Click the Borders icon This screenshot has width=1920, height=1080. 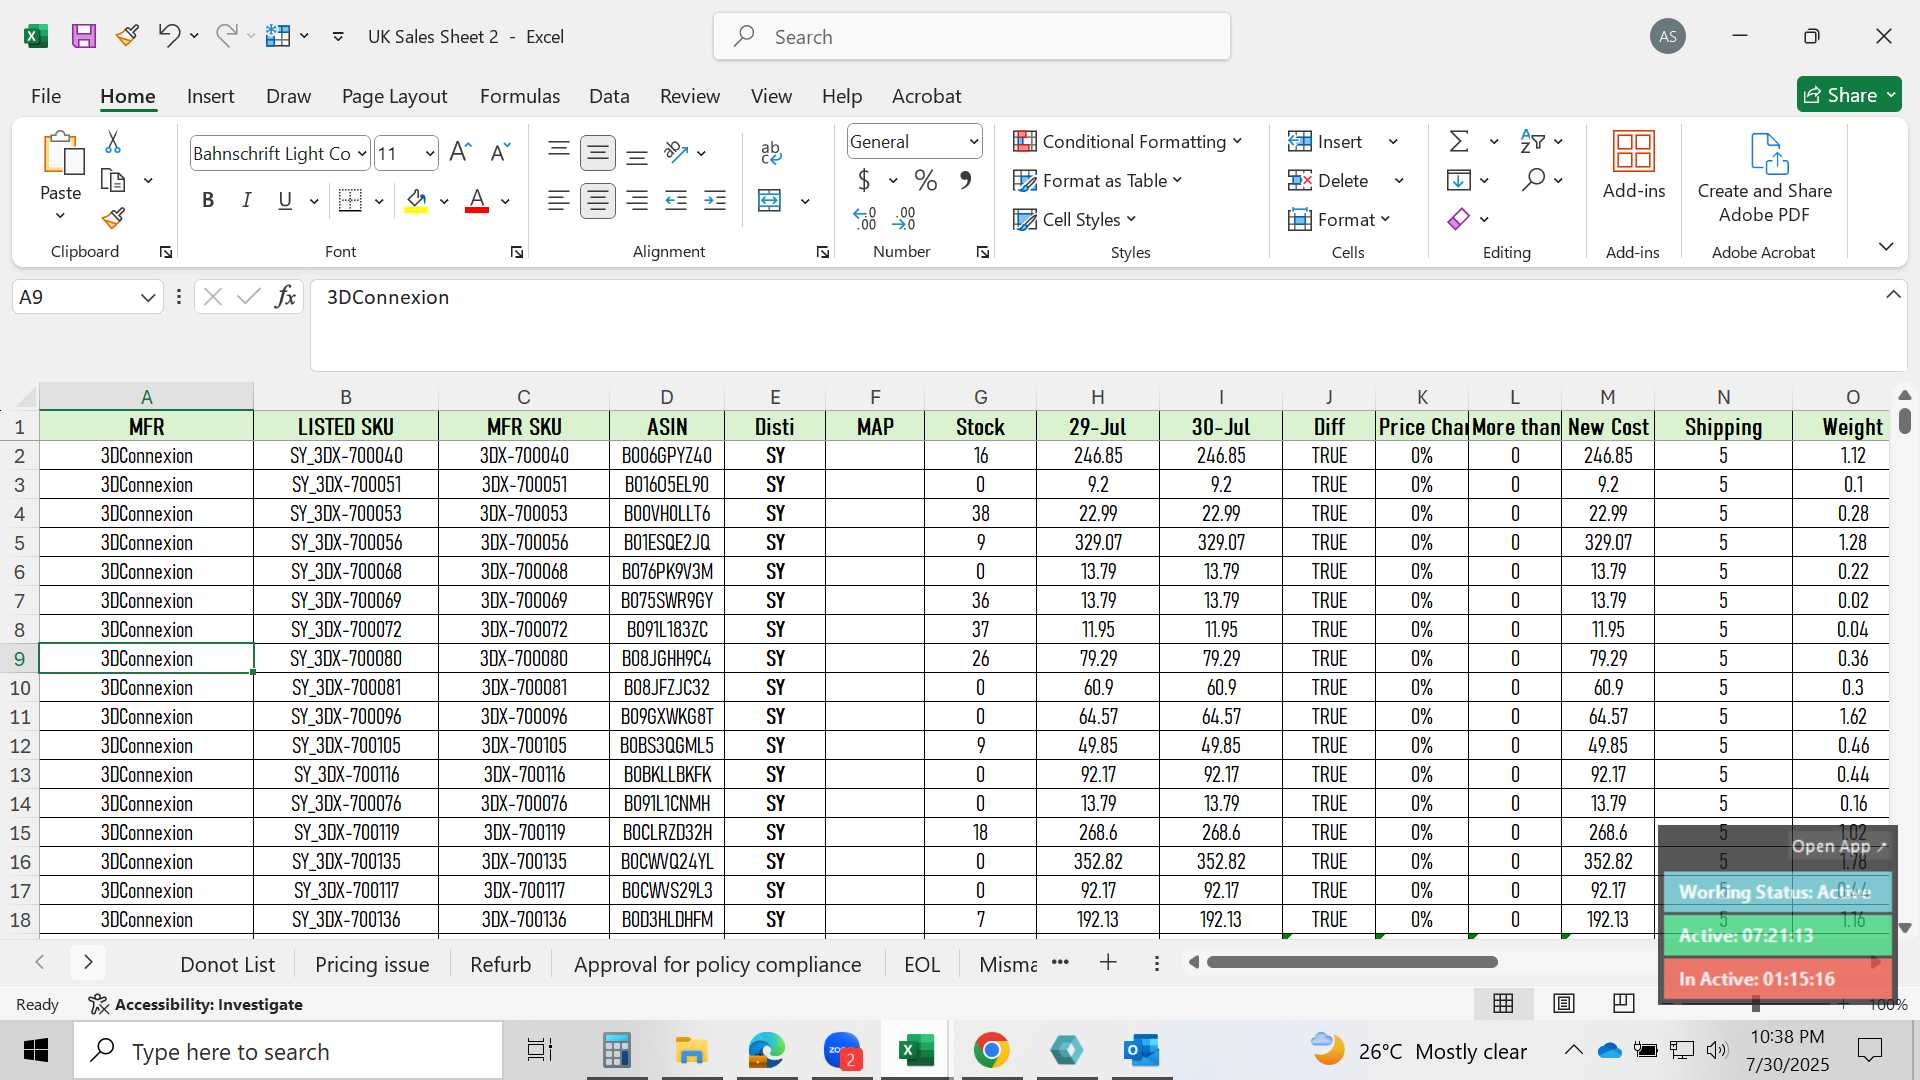click(x=350, y=200)
